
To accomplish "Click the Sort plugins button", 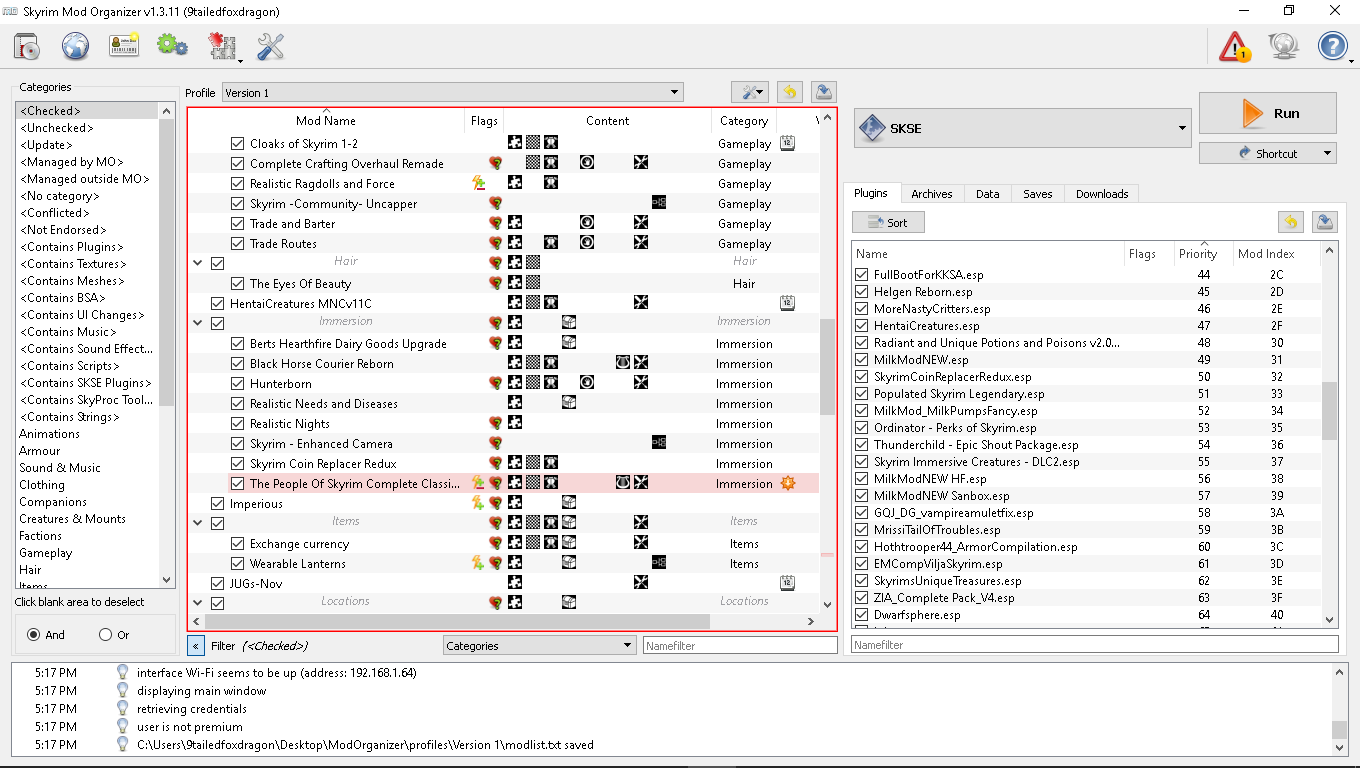I will (x=888, y=223).
